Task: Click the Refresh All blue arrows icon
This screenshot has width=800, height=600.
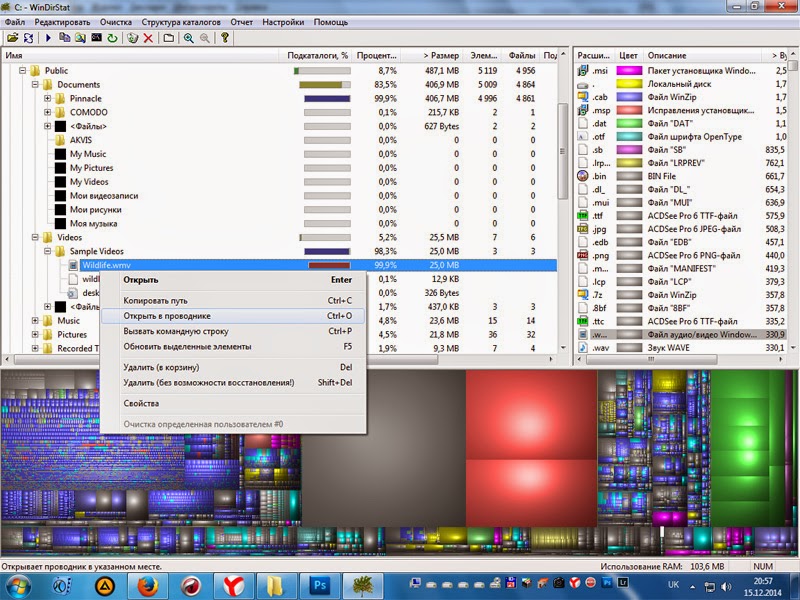Action: (29, 38)
